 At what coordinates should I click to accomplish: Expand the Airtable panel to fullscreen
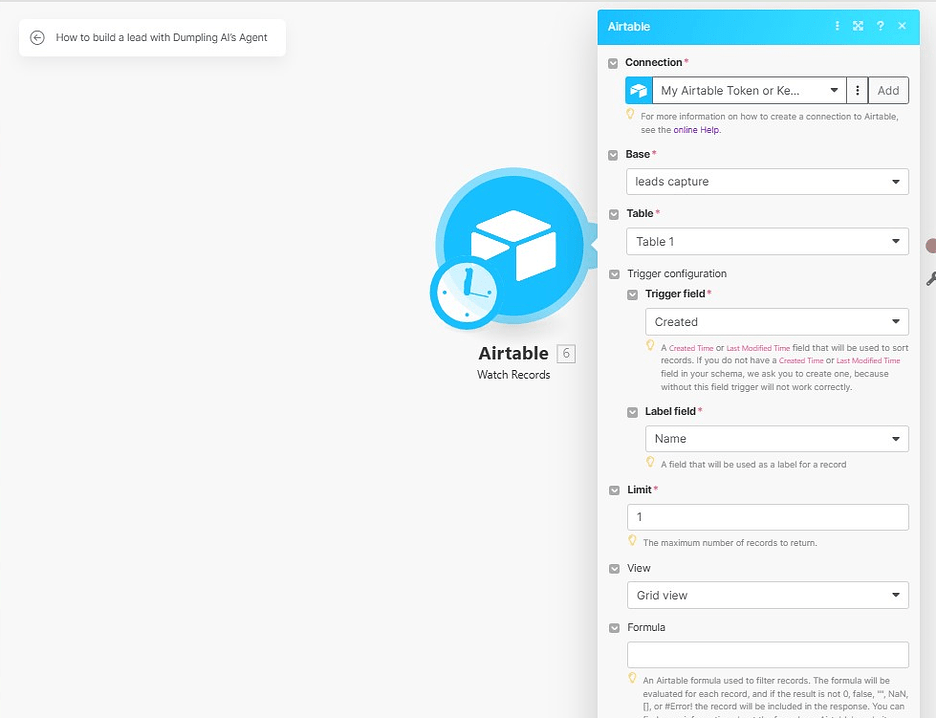tap(858, 26)
